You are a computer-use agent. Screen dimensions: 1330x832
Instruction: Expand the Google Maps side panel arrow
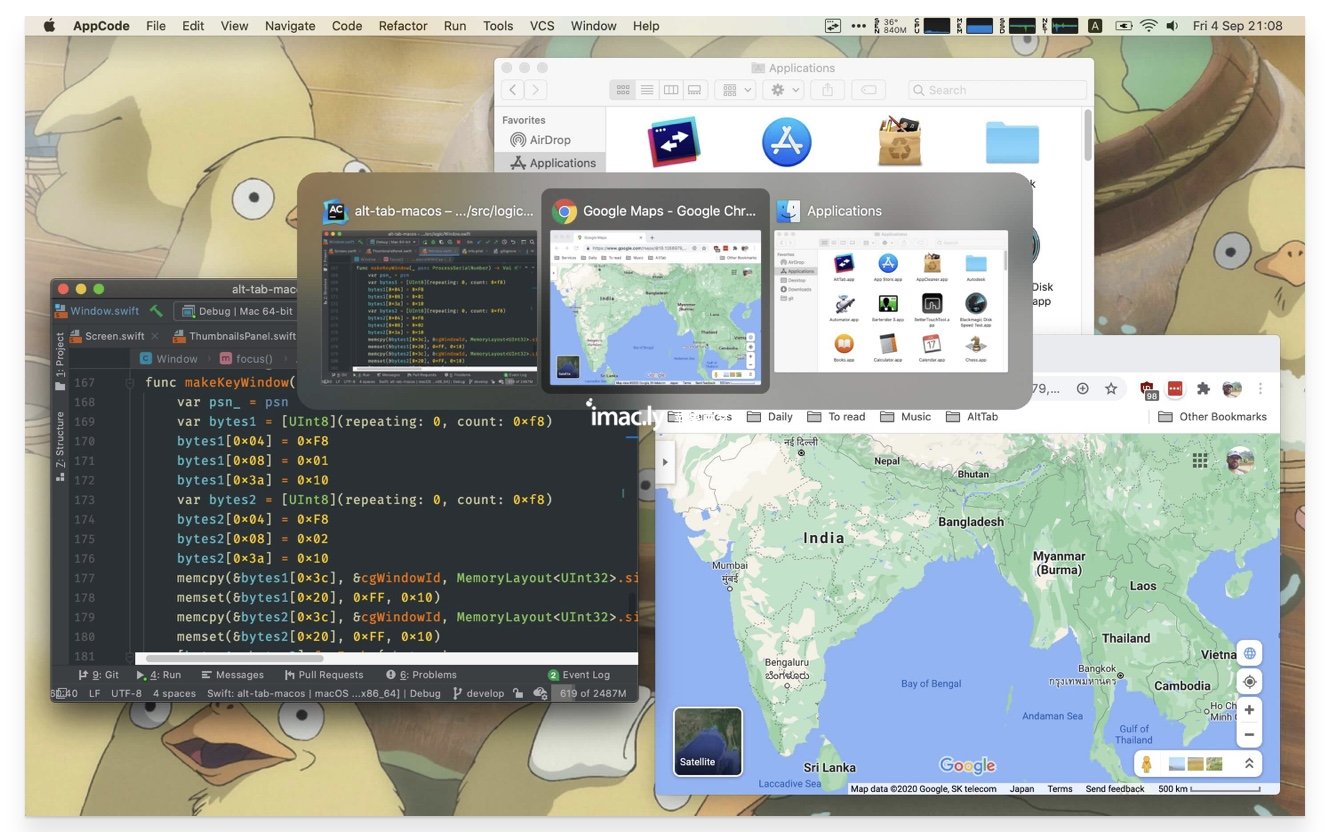pos(665,462)
